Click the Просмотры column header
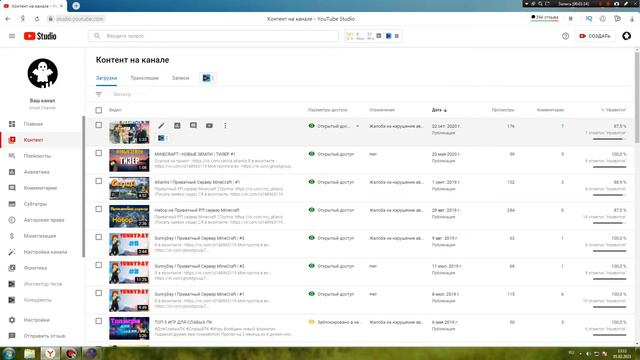The height and width of the screenshot is (360, 640). [x=503, y=110]
